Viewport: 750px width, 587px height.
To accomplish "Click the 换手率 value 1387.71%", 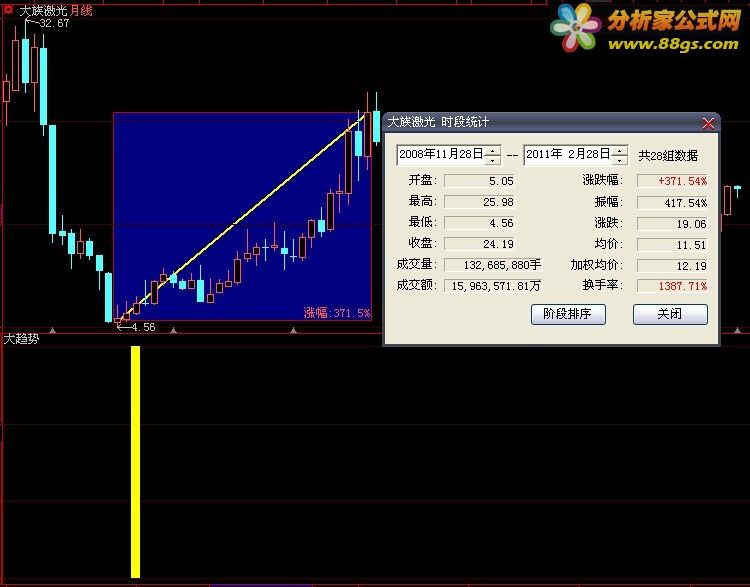I will pos(672,286).
